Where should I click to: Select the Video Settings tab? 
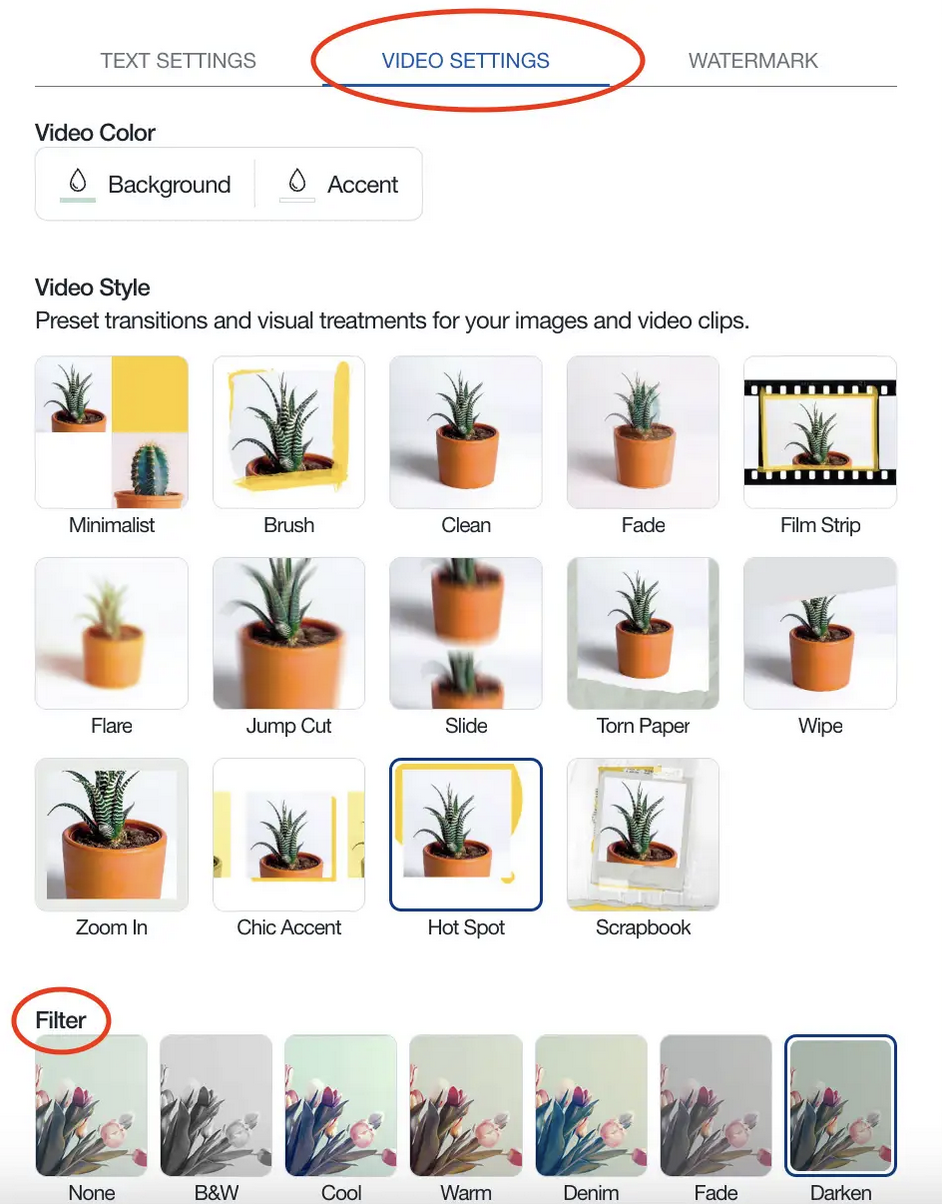466,61
